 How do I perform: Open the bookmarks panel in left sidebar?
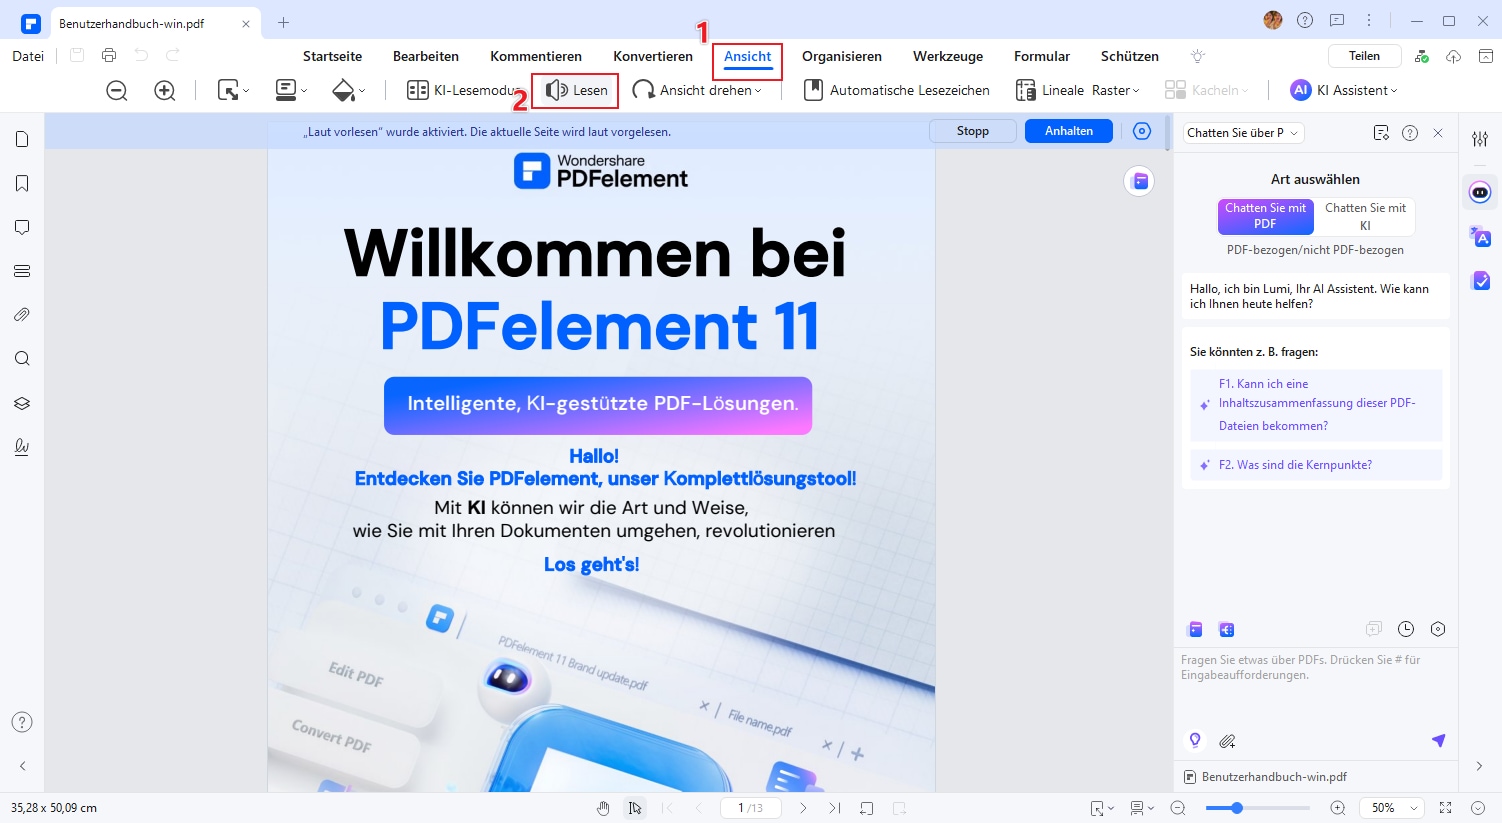point(22,183)
